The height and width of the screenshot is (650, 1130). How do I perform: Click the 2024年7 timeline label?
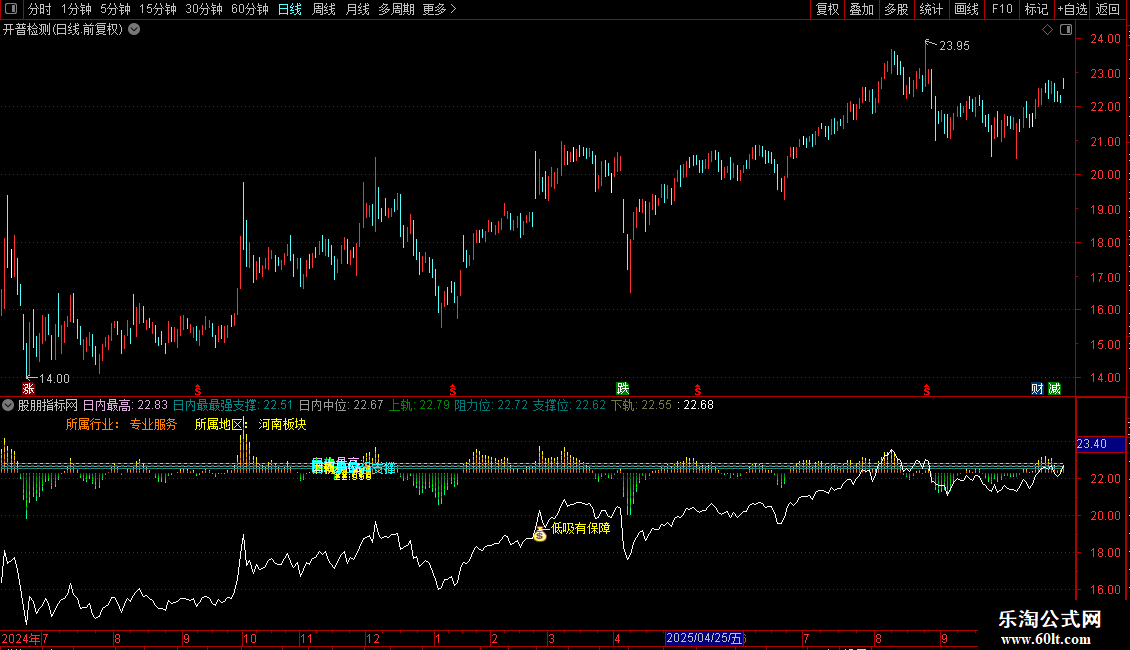pyautogui.click(x=25, y=638)
